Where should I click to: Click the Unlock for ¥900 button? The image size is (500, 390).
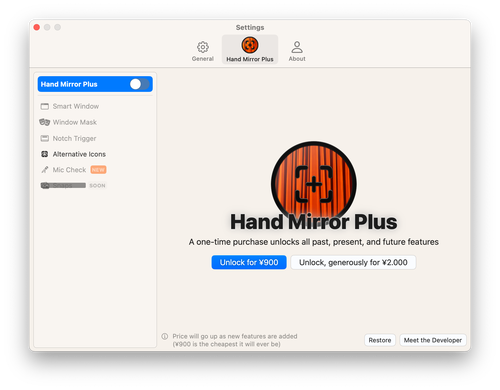coord(249,262)
